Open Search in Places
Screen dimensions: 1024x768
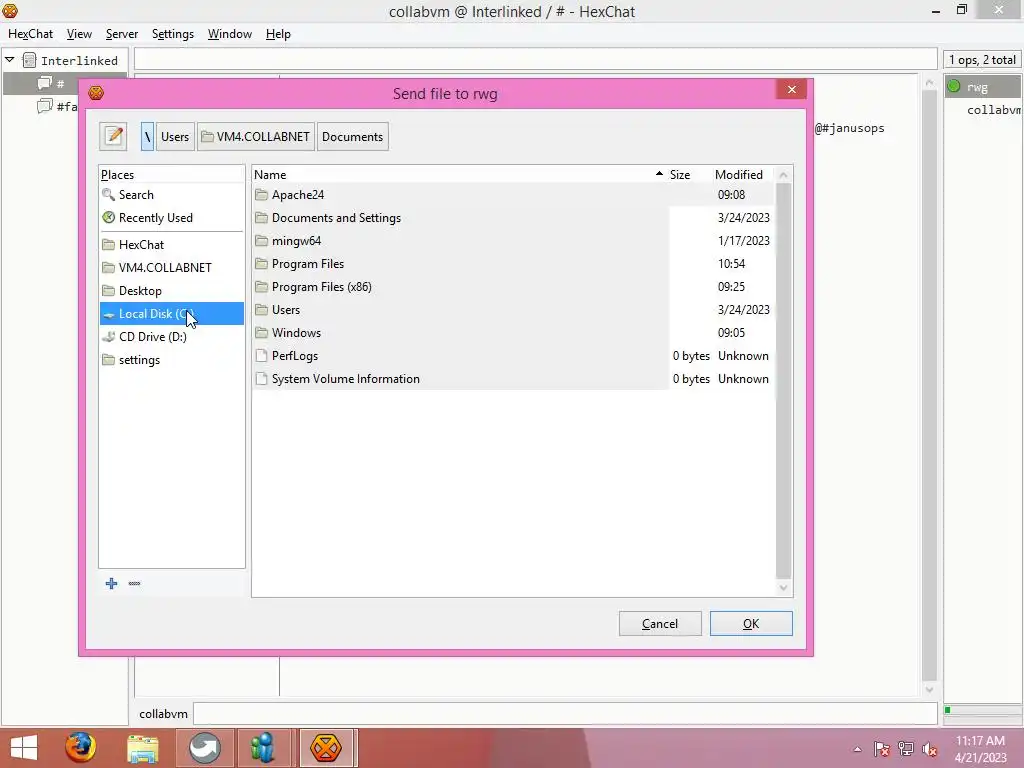pos(172,195)
